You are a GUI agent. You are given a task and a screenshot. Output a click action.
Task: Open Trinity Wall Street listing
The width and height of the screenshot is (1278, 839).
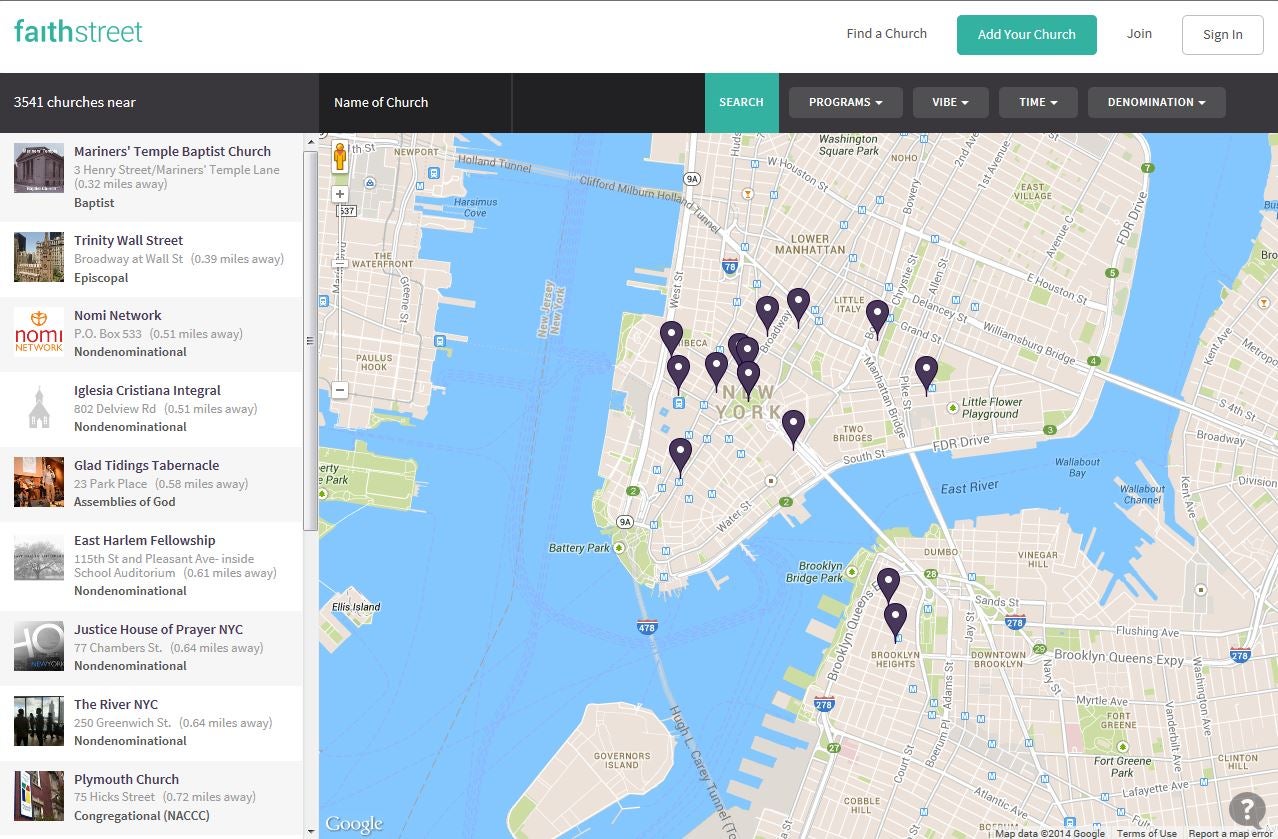tap(128, 240)
